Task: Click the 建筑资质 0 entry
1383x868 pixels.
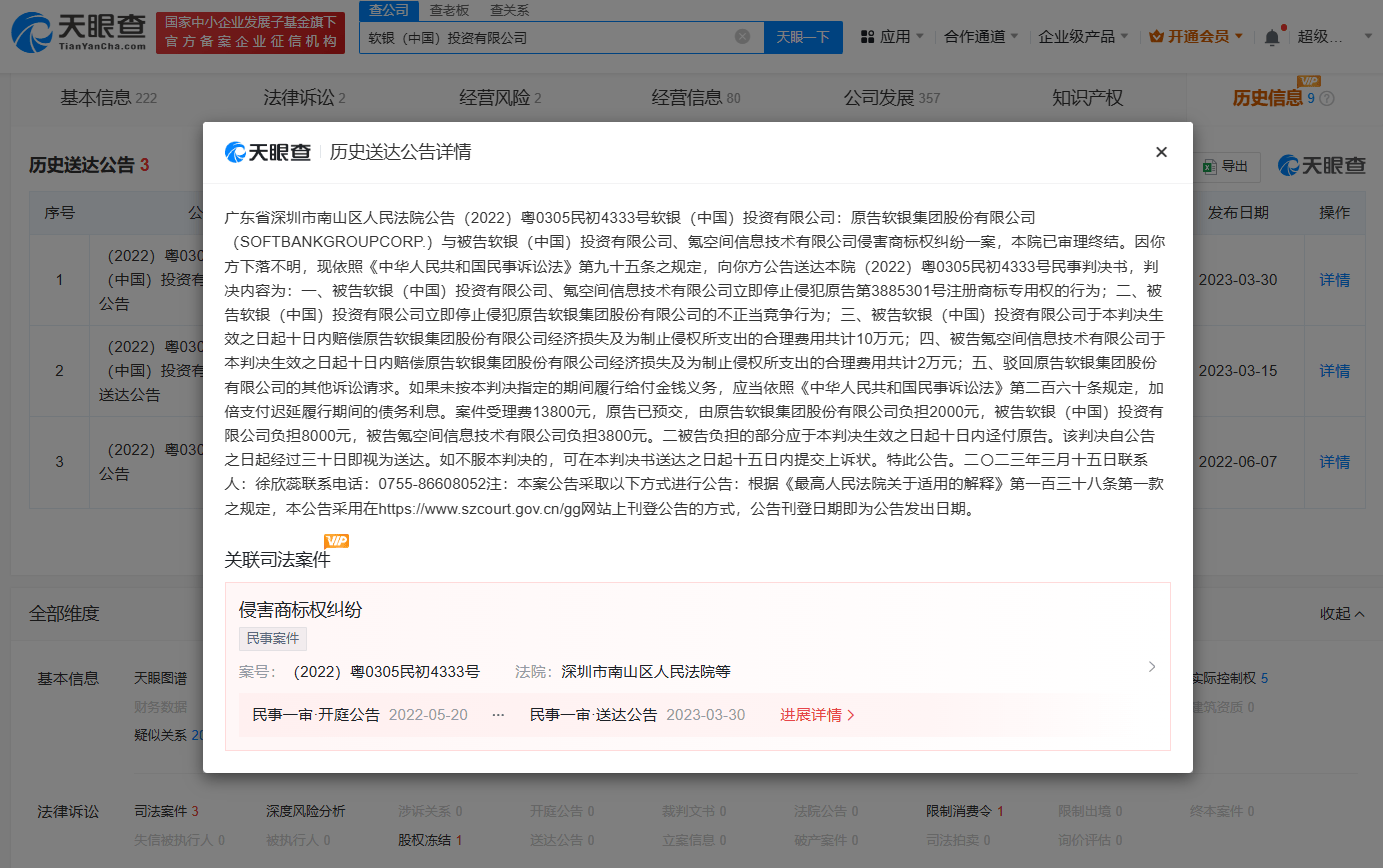Action: [1223, 707]
